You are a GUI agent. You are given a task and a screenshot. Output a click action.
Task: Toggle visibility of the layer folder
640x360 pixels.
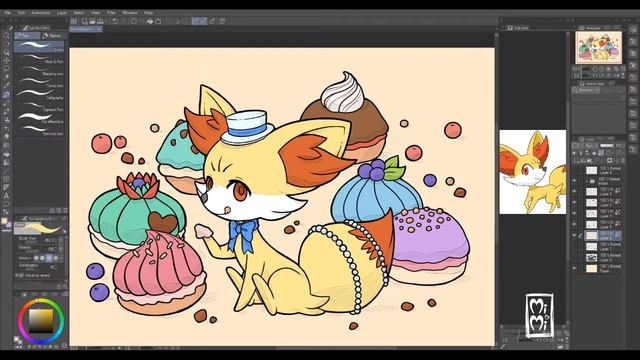(574, 181)
